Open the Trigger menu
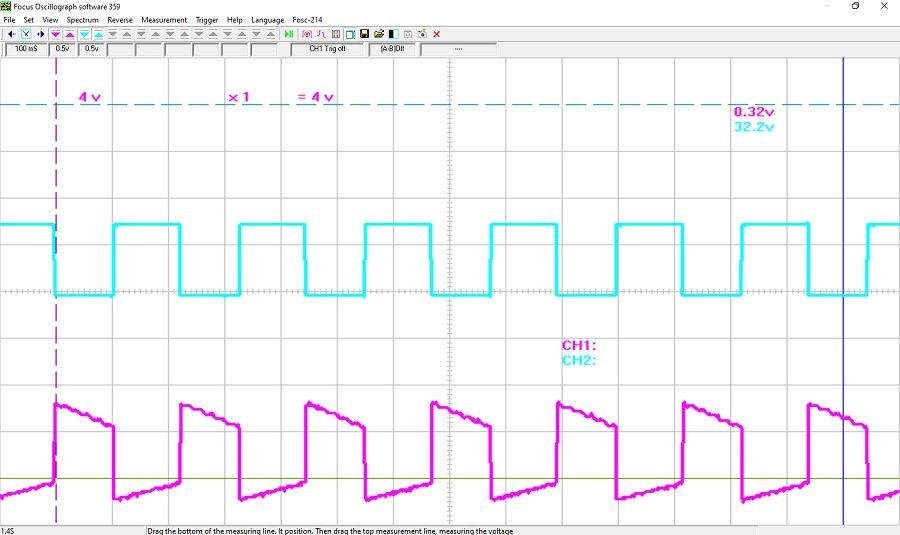Image resolution: width=900 pixels, height=535 pixels. [207, 20]
